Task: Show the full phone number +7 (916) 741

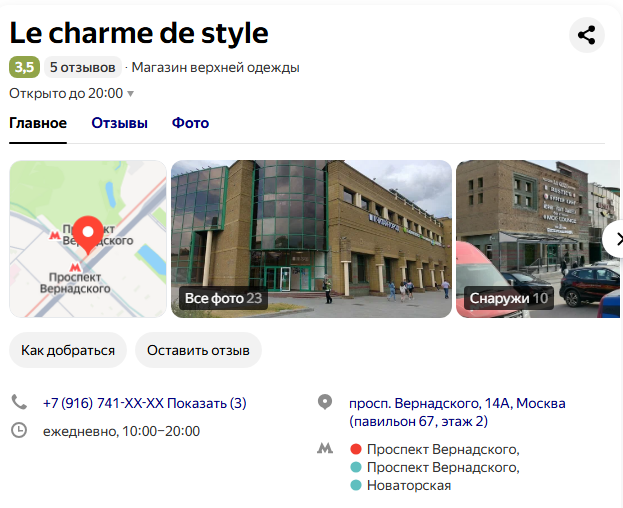Action: (x=145, y=403)
